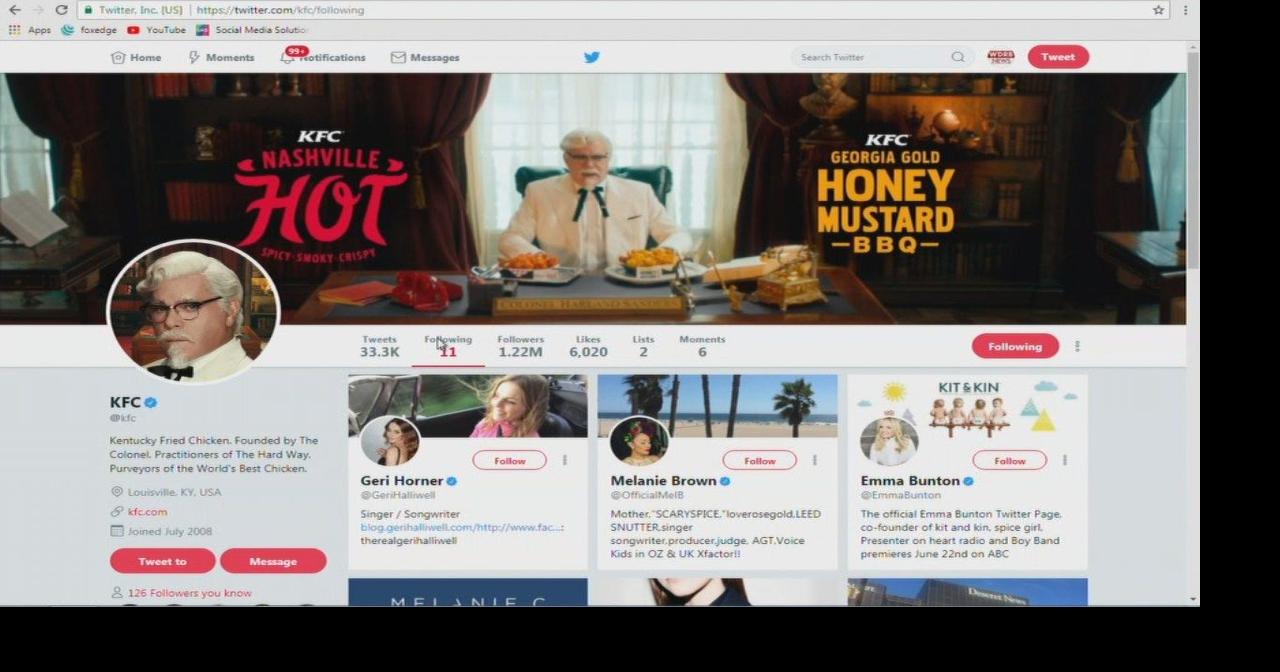
Task: Check Notifications bell with 99+ badge
Action: pyautogui.click(x=289, y=57)
